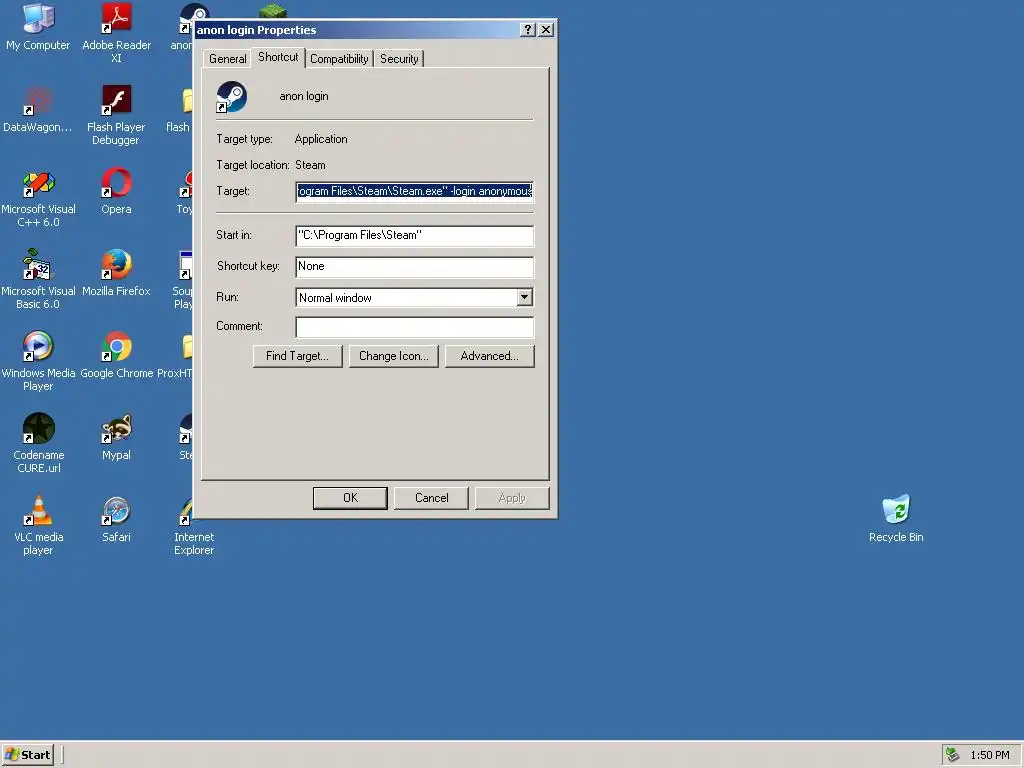Switch to the Security tab
The width and height of the screenshot is (1024, 768).
click(x=399, y=59)
